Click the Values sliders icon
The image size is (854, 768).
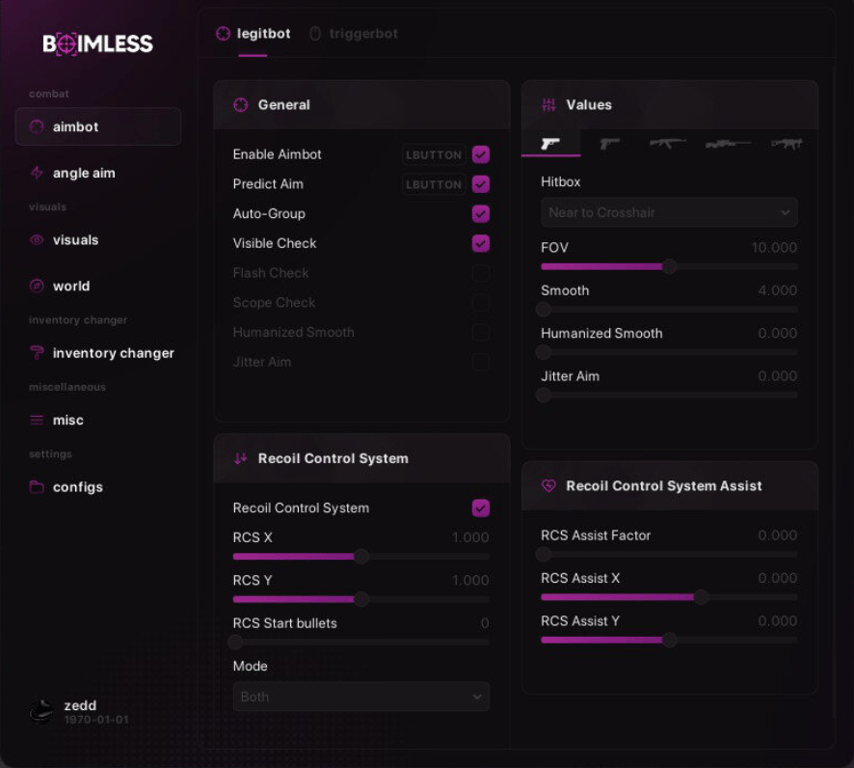[x=549, y=105]
